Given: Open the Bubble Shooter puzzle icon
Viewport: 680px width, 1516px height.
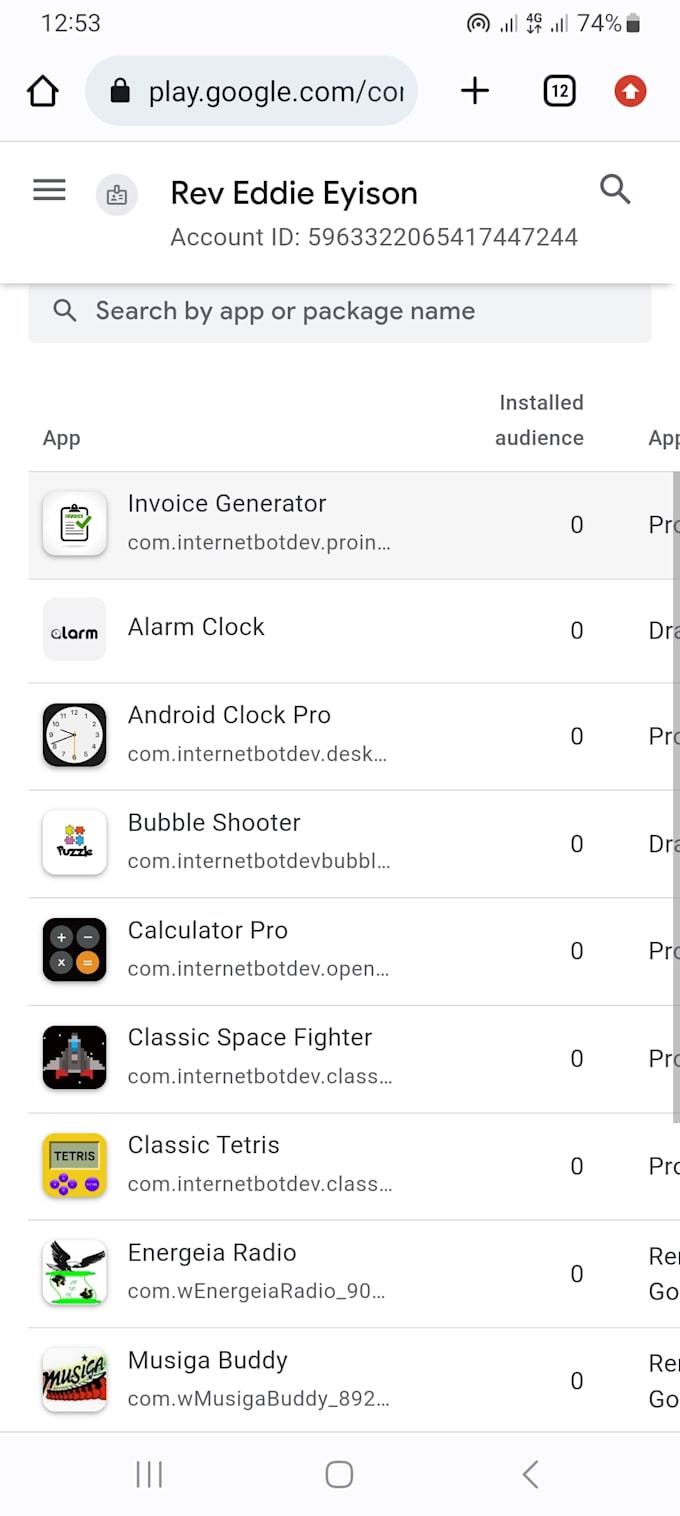Looking at the screenshot, I should click(x=74, y=844).
